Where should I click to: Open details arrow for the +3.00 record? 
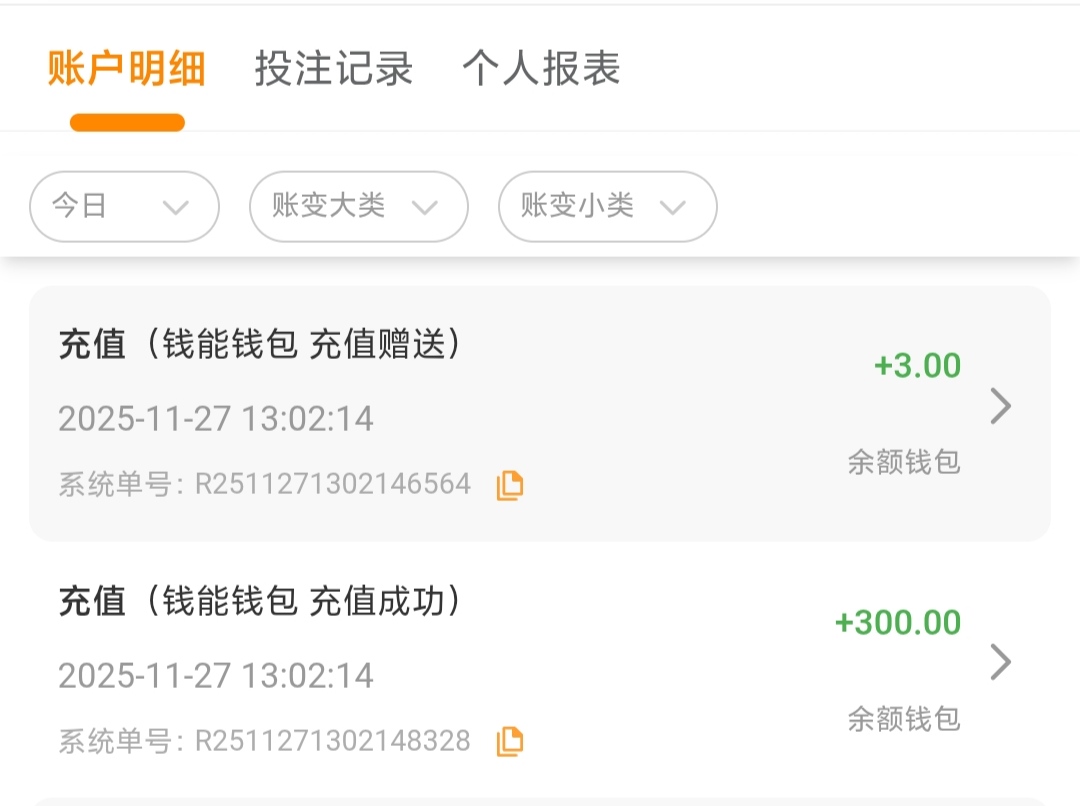[x=1000, y=406]
